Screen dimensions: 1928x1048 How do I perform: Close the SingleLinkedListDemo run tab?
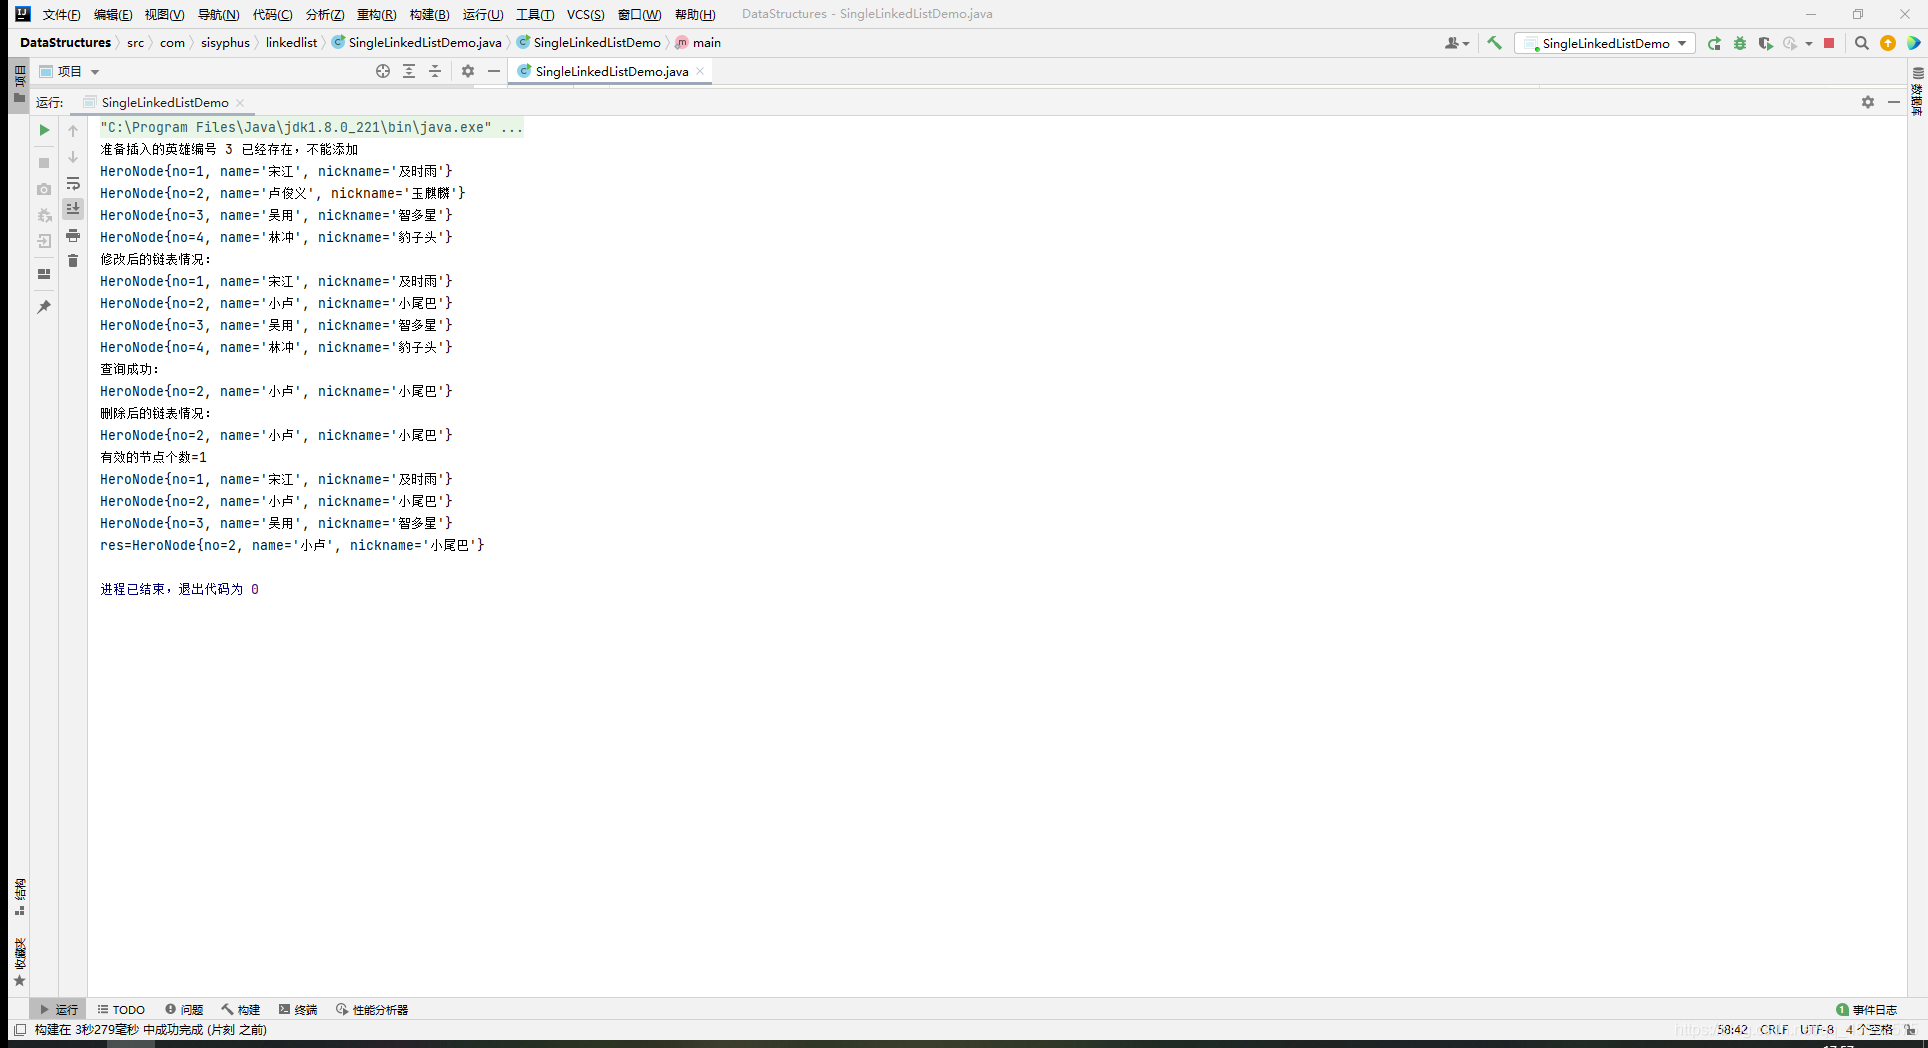point(240,102)
